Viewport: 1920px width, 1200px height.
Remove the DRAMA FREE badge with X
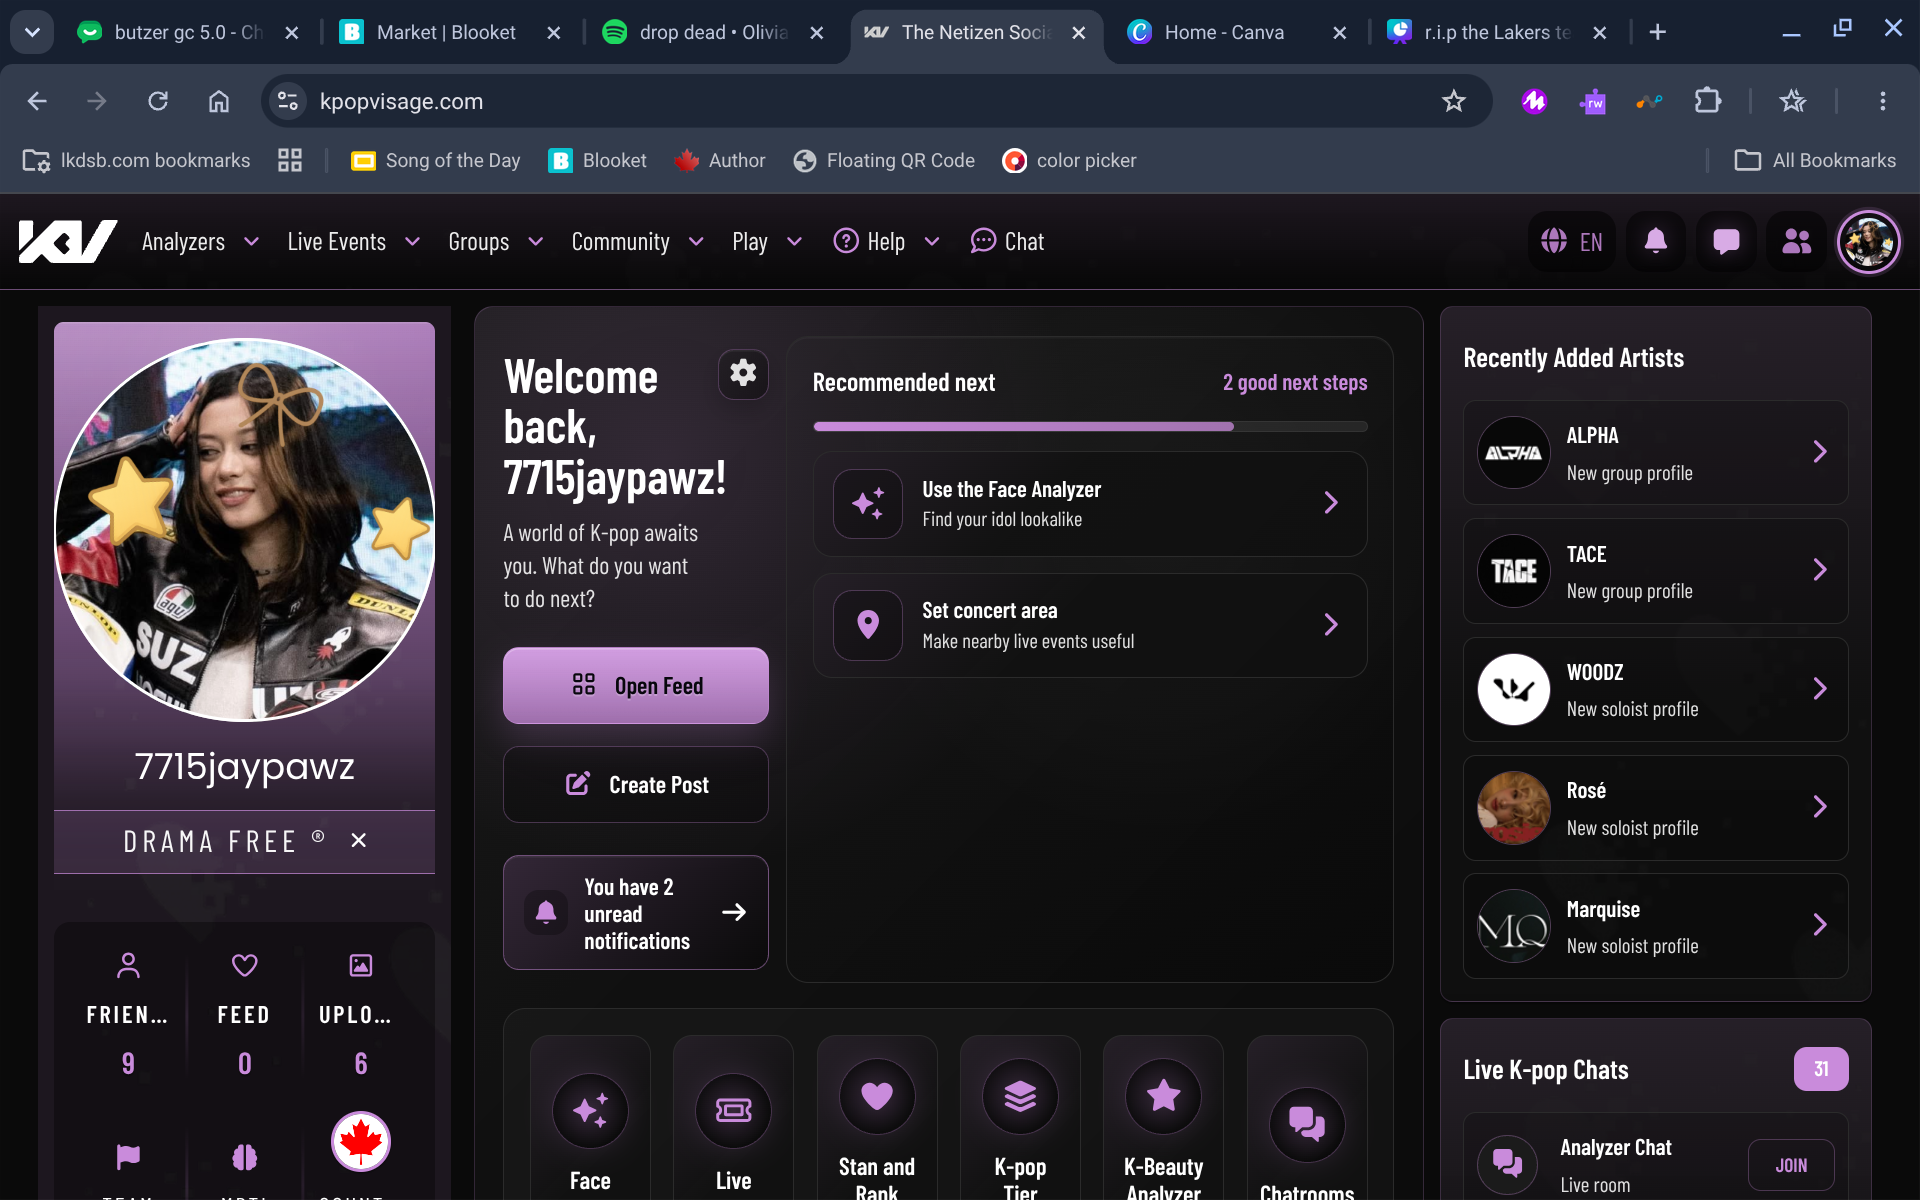(359, 841)
